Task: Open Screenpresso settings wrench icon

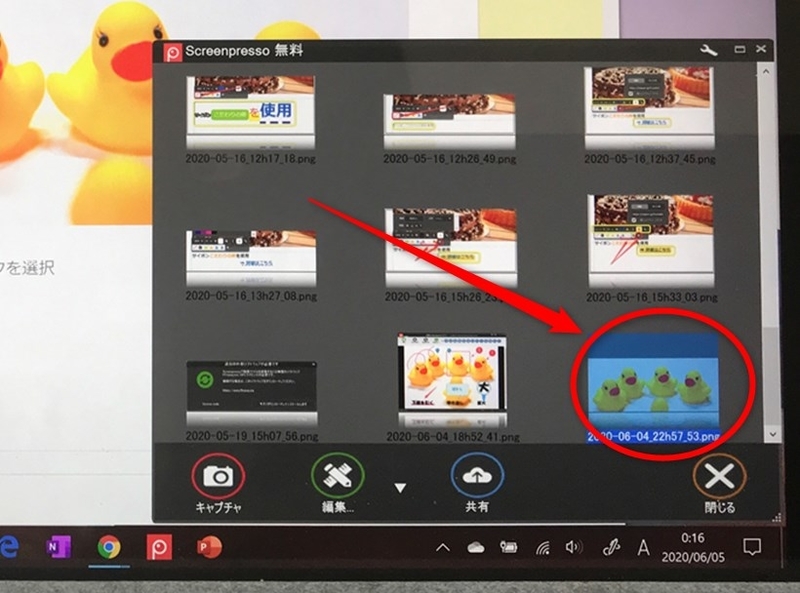Action: tap(709, 50)
